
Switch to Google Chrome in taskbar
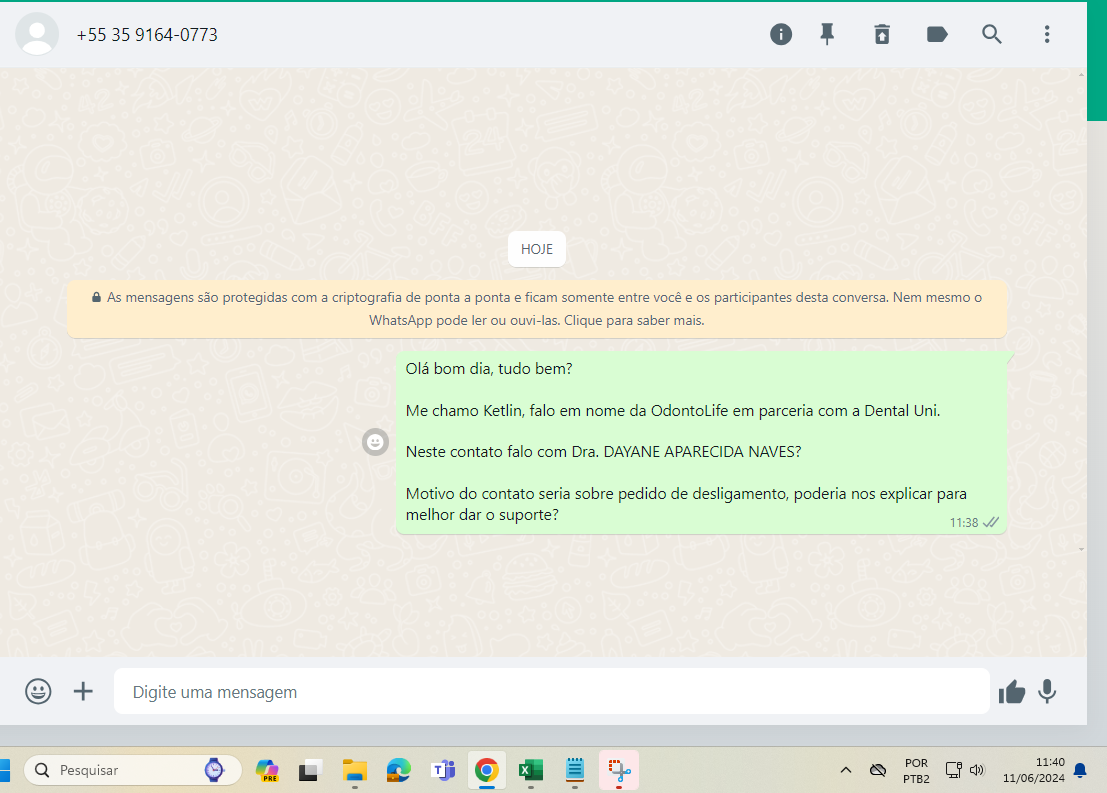(486, 770)
